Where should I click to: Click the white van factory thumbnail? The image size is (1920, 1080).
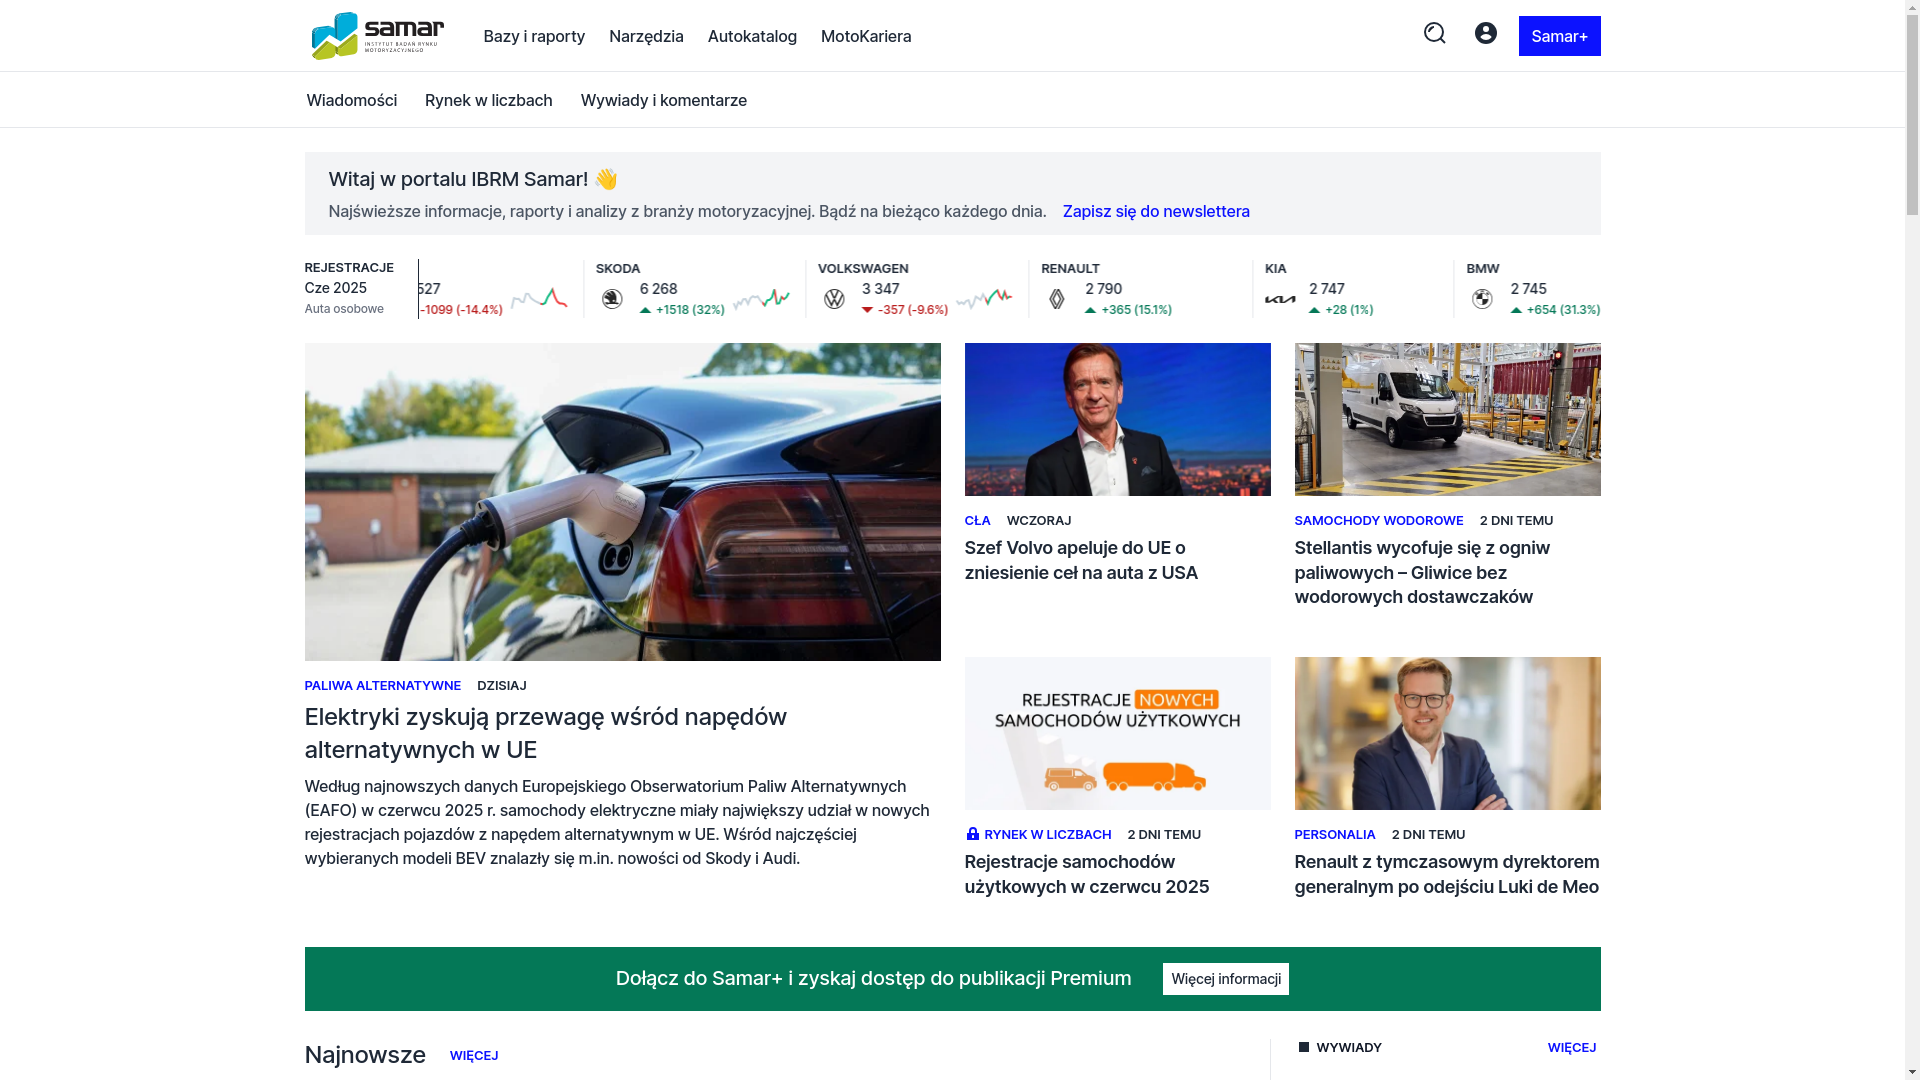(1447, 419)
